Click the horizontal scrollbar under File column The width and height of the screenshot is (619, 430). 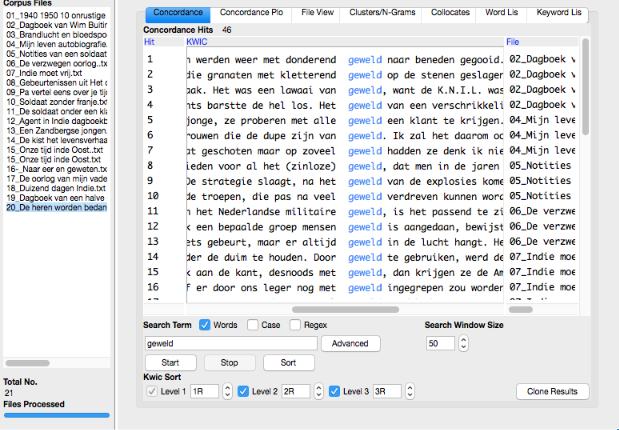coord(521,310)
